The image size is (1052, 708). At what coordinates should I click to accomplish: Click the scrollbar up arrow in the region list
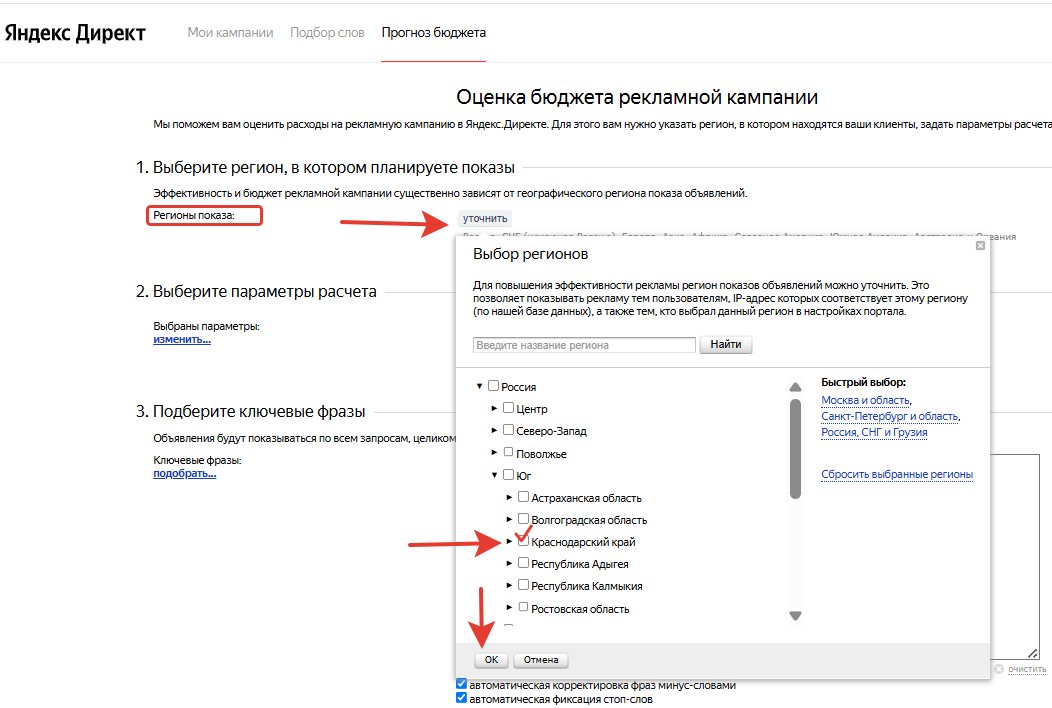coord(795,387)
